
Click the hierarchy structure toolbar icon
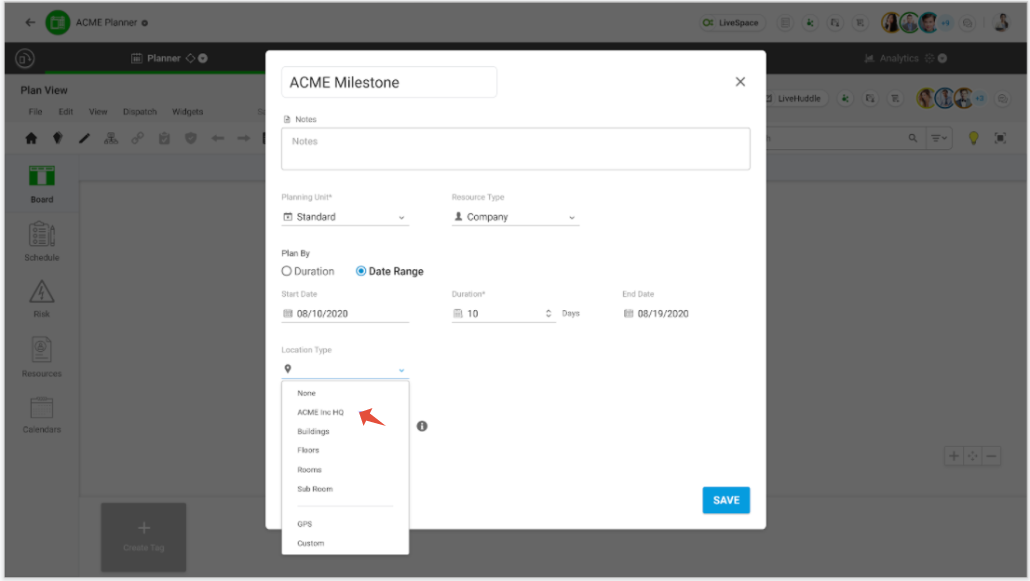pos(111,138)
